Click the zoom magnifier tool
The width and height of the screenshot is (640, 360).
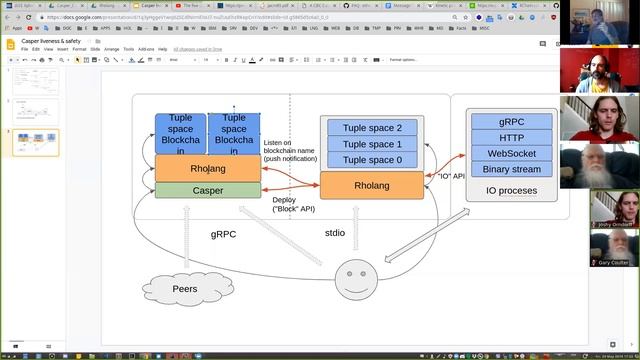pos(62,60)
